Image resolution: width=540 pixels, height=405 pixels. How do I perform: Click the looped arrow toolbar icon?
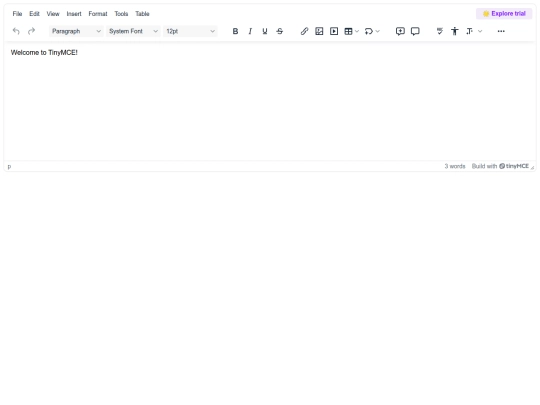point(368,31)
